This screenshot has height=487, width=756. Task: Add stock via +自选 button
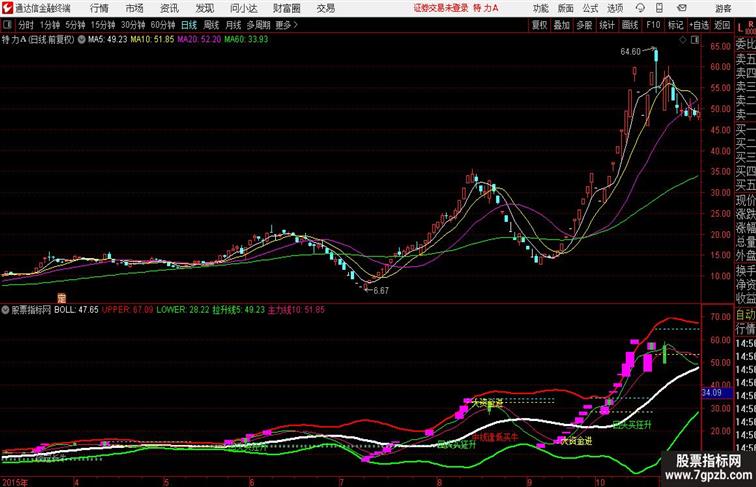[699, 25]
